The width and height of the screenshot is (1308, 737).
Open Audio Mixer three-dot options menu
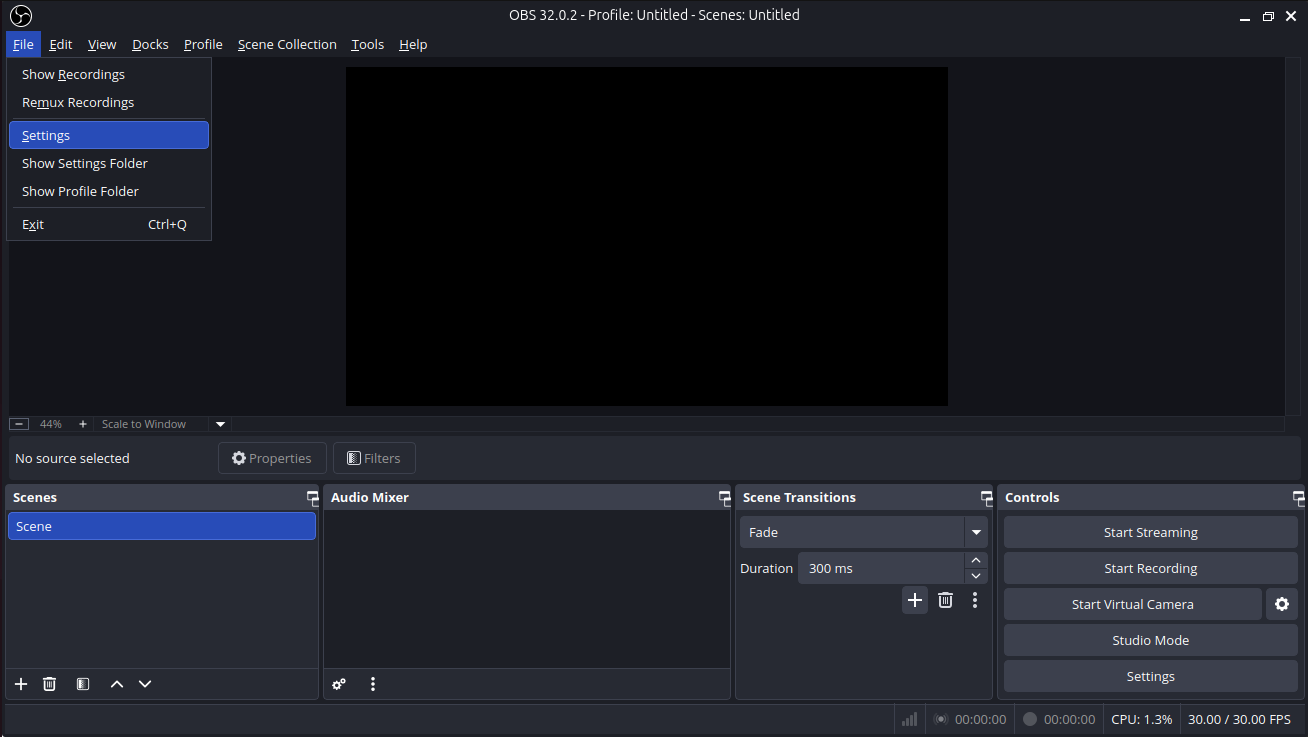pos(373,684)
